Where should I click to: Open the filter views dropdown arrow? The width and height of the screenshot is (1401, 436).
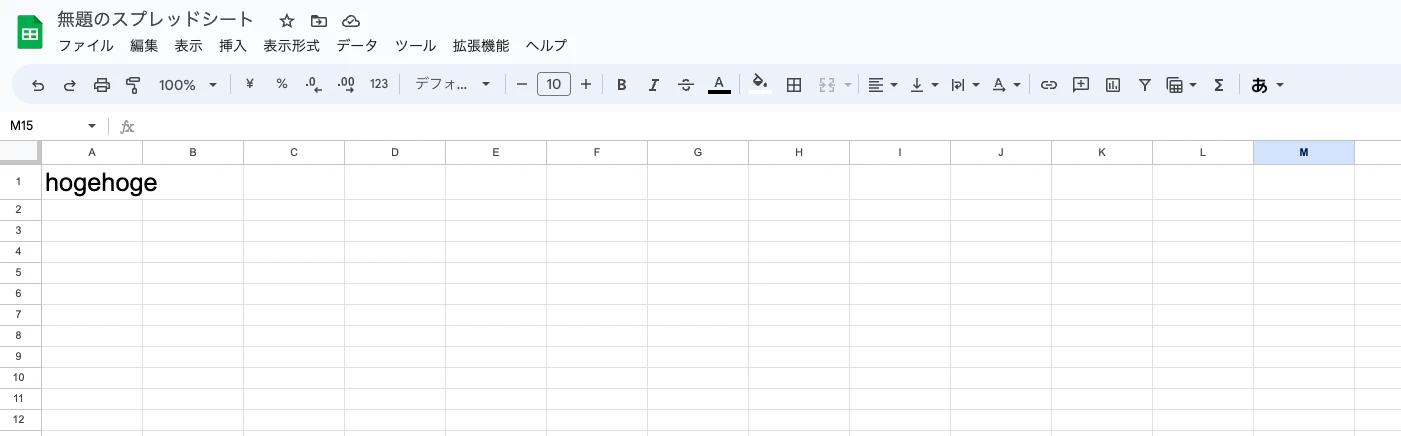pyautogui.click(x=1193, y=85)
